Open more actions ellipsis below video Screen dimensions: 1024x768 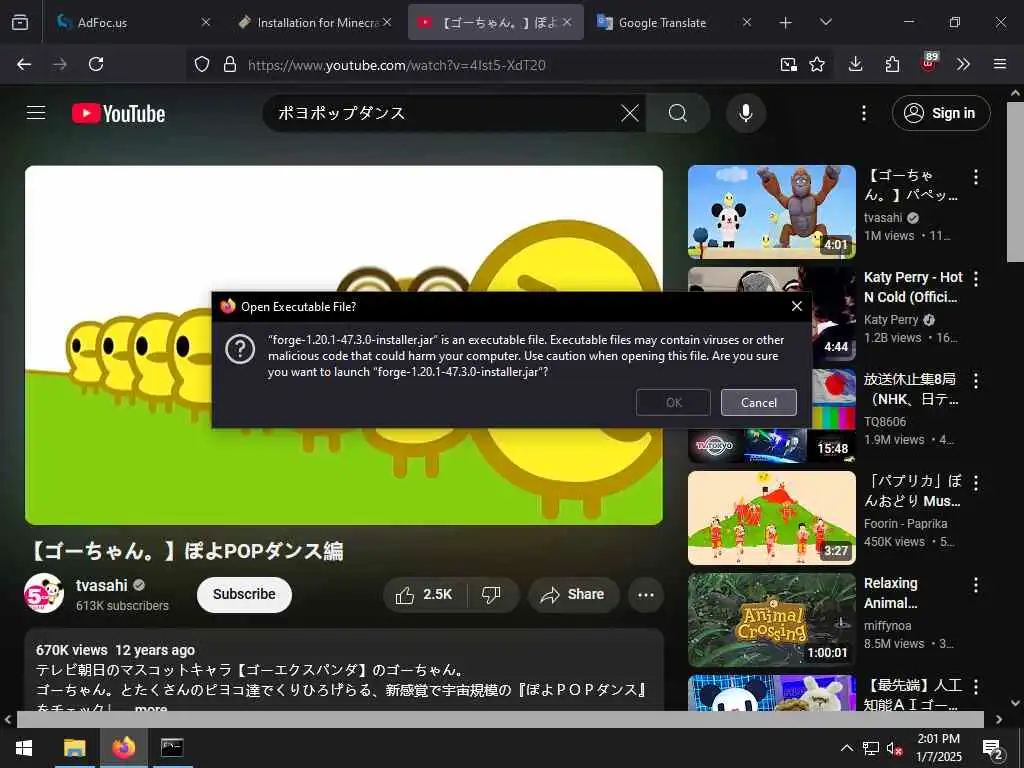click(x=646, y=594)
